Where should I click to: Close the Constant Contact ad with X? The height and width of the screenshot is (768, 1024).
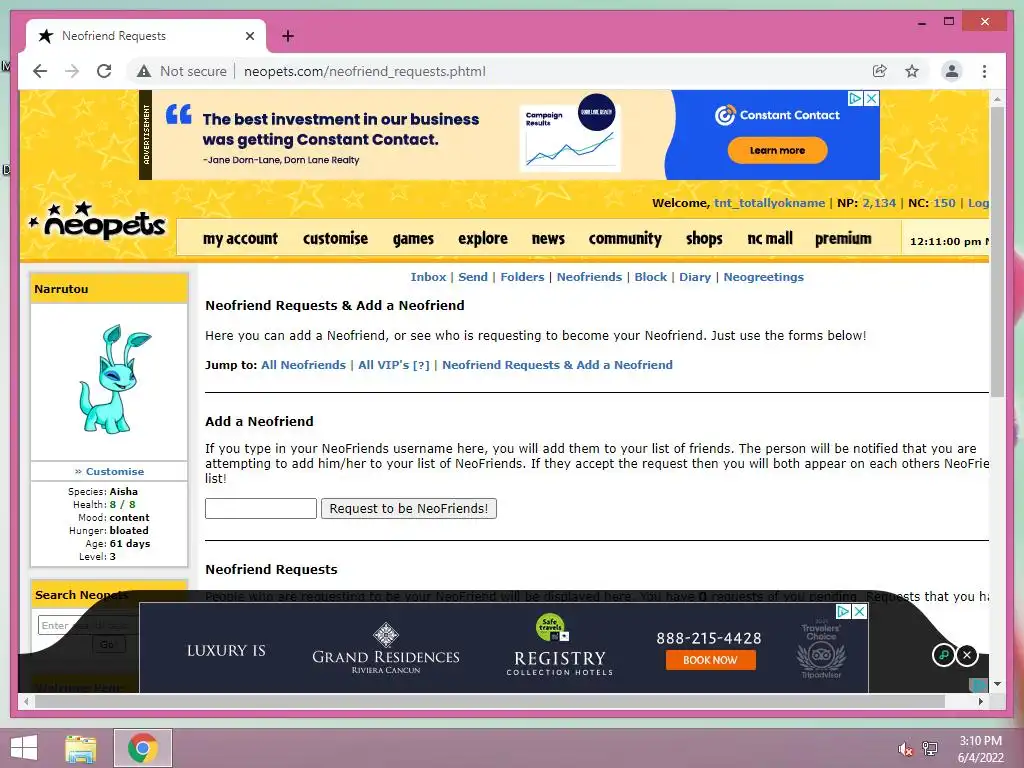(x=871, y=99)
